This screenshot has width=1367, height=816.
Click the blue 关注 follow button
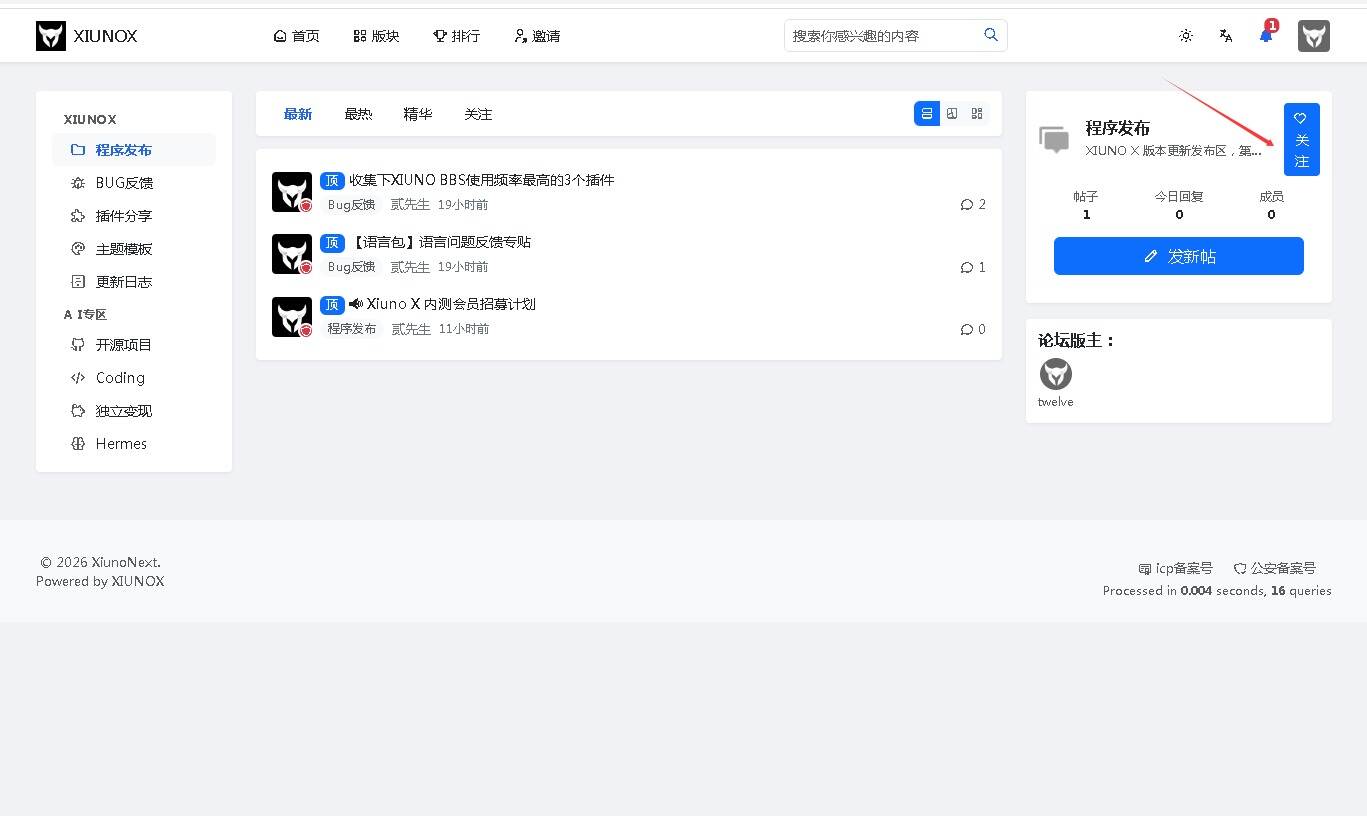[1301, 139]
